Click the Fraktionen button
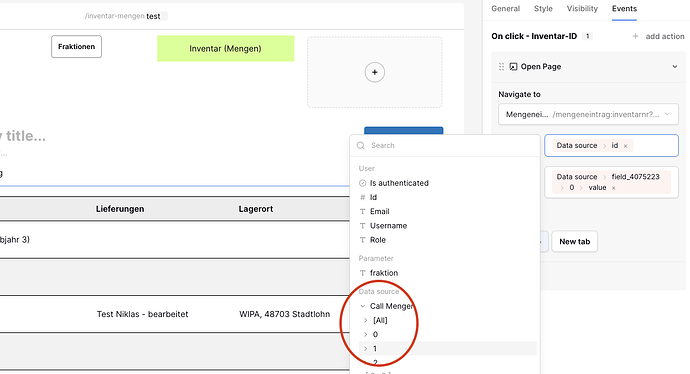 coord(76,47)
